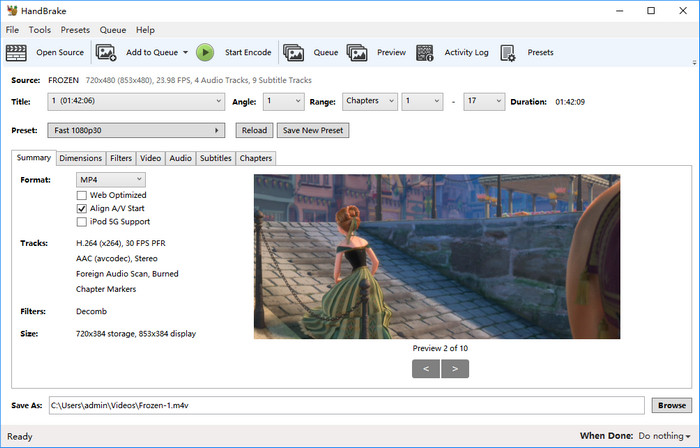Screen dimensions: 700x448
Task: Click the Preview toolbar icon
Action: click(357, 53)
